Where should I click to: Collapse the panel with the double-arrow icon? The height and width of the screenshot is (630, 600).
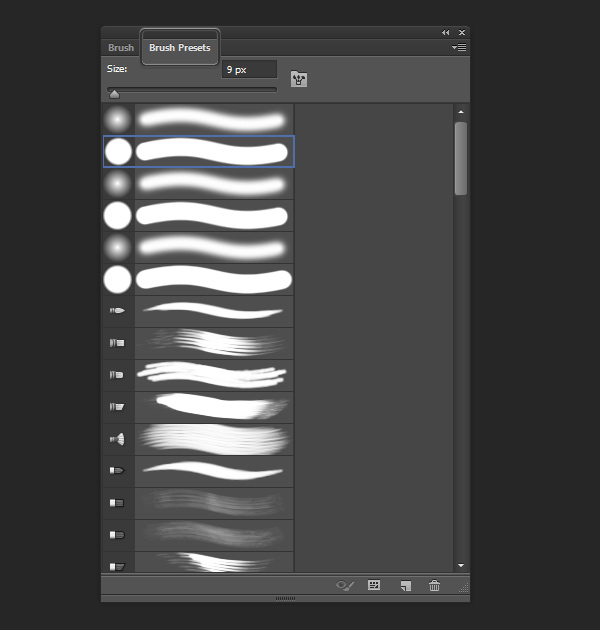click(445, 33)
